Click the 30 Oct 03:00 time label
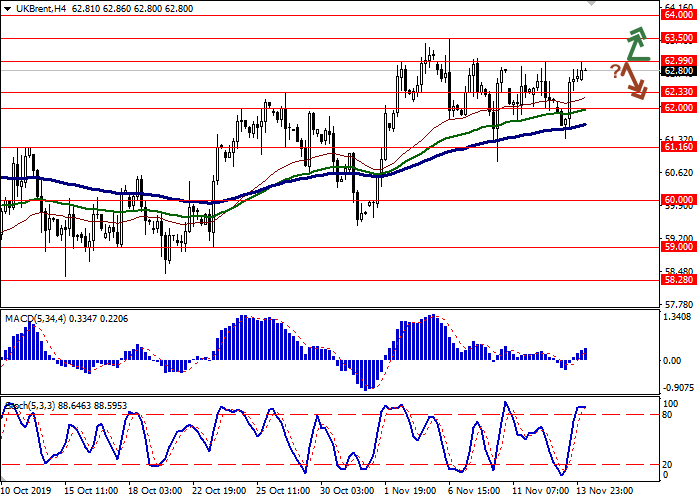This screenshot has width=700, height=500. click(x=349, y=492)
